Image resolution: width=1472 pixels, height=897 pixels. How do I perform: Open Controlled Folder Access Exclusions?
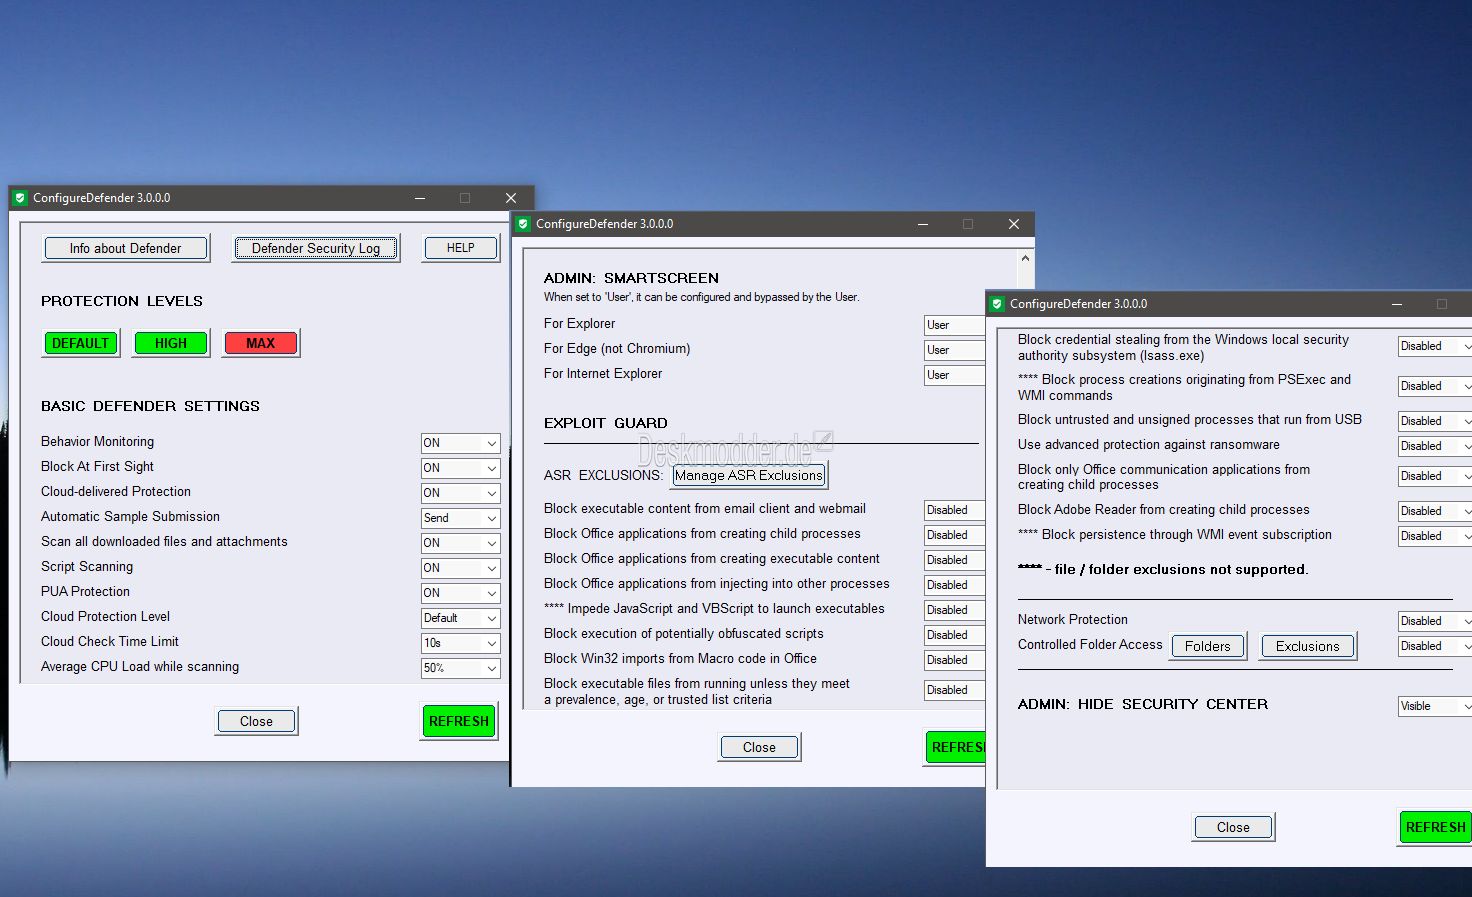pyautogui.click(x=1307, y=646)
